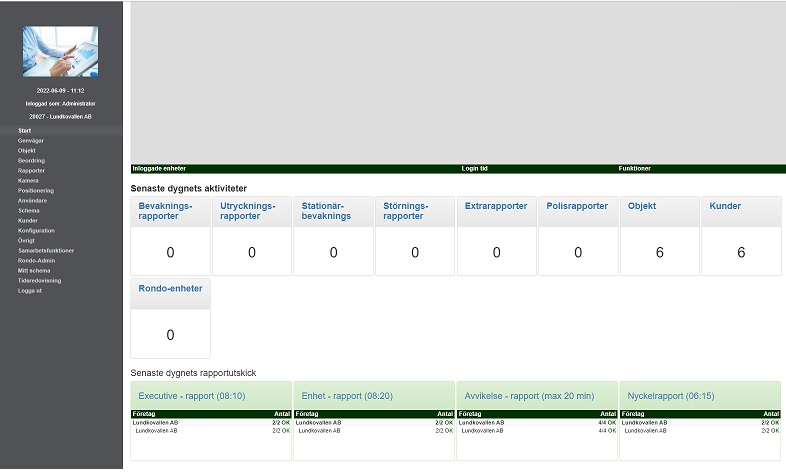Open Executive - rapport (08:10) header
This screenshot has width=786, height=476.
coord(211,395)
